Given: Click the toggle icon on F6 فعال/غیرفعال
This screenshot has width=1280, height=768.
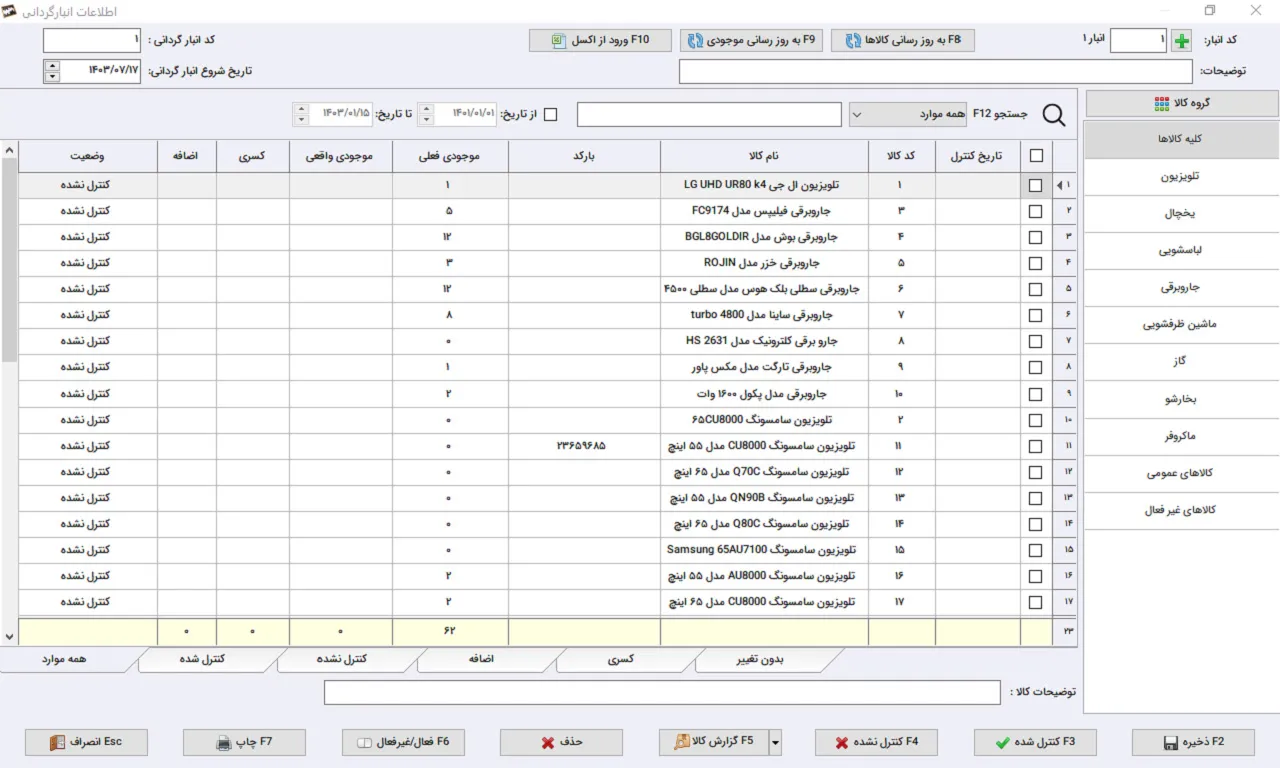Looking at the screenshot, I should (x=365, y=743).
